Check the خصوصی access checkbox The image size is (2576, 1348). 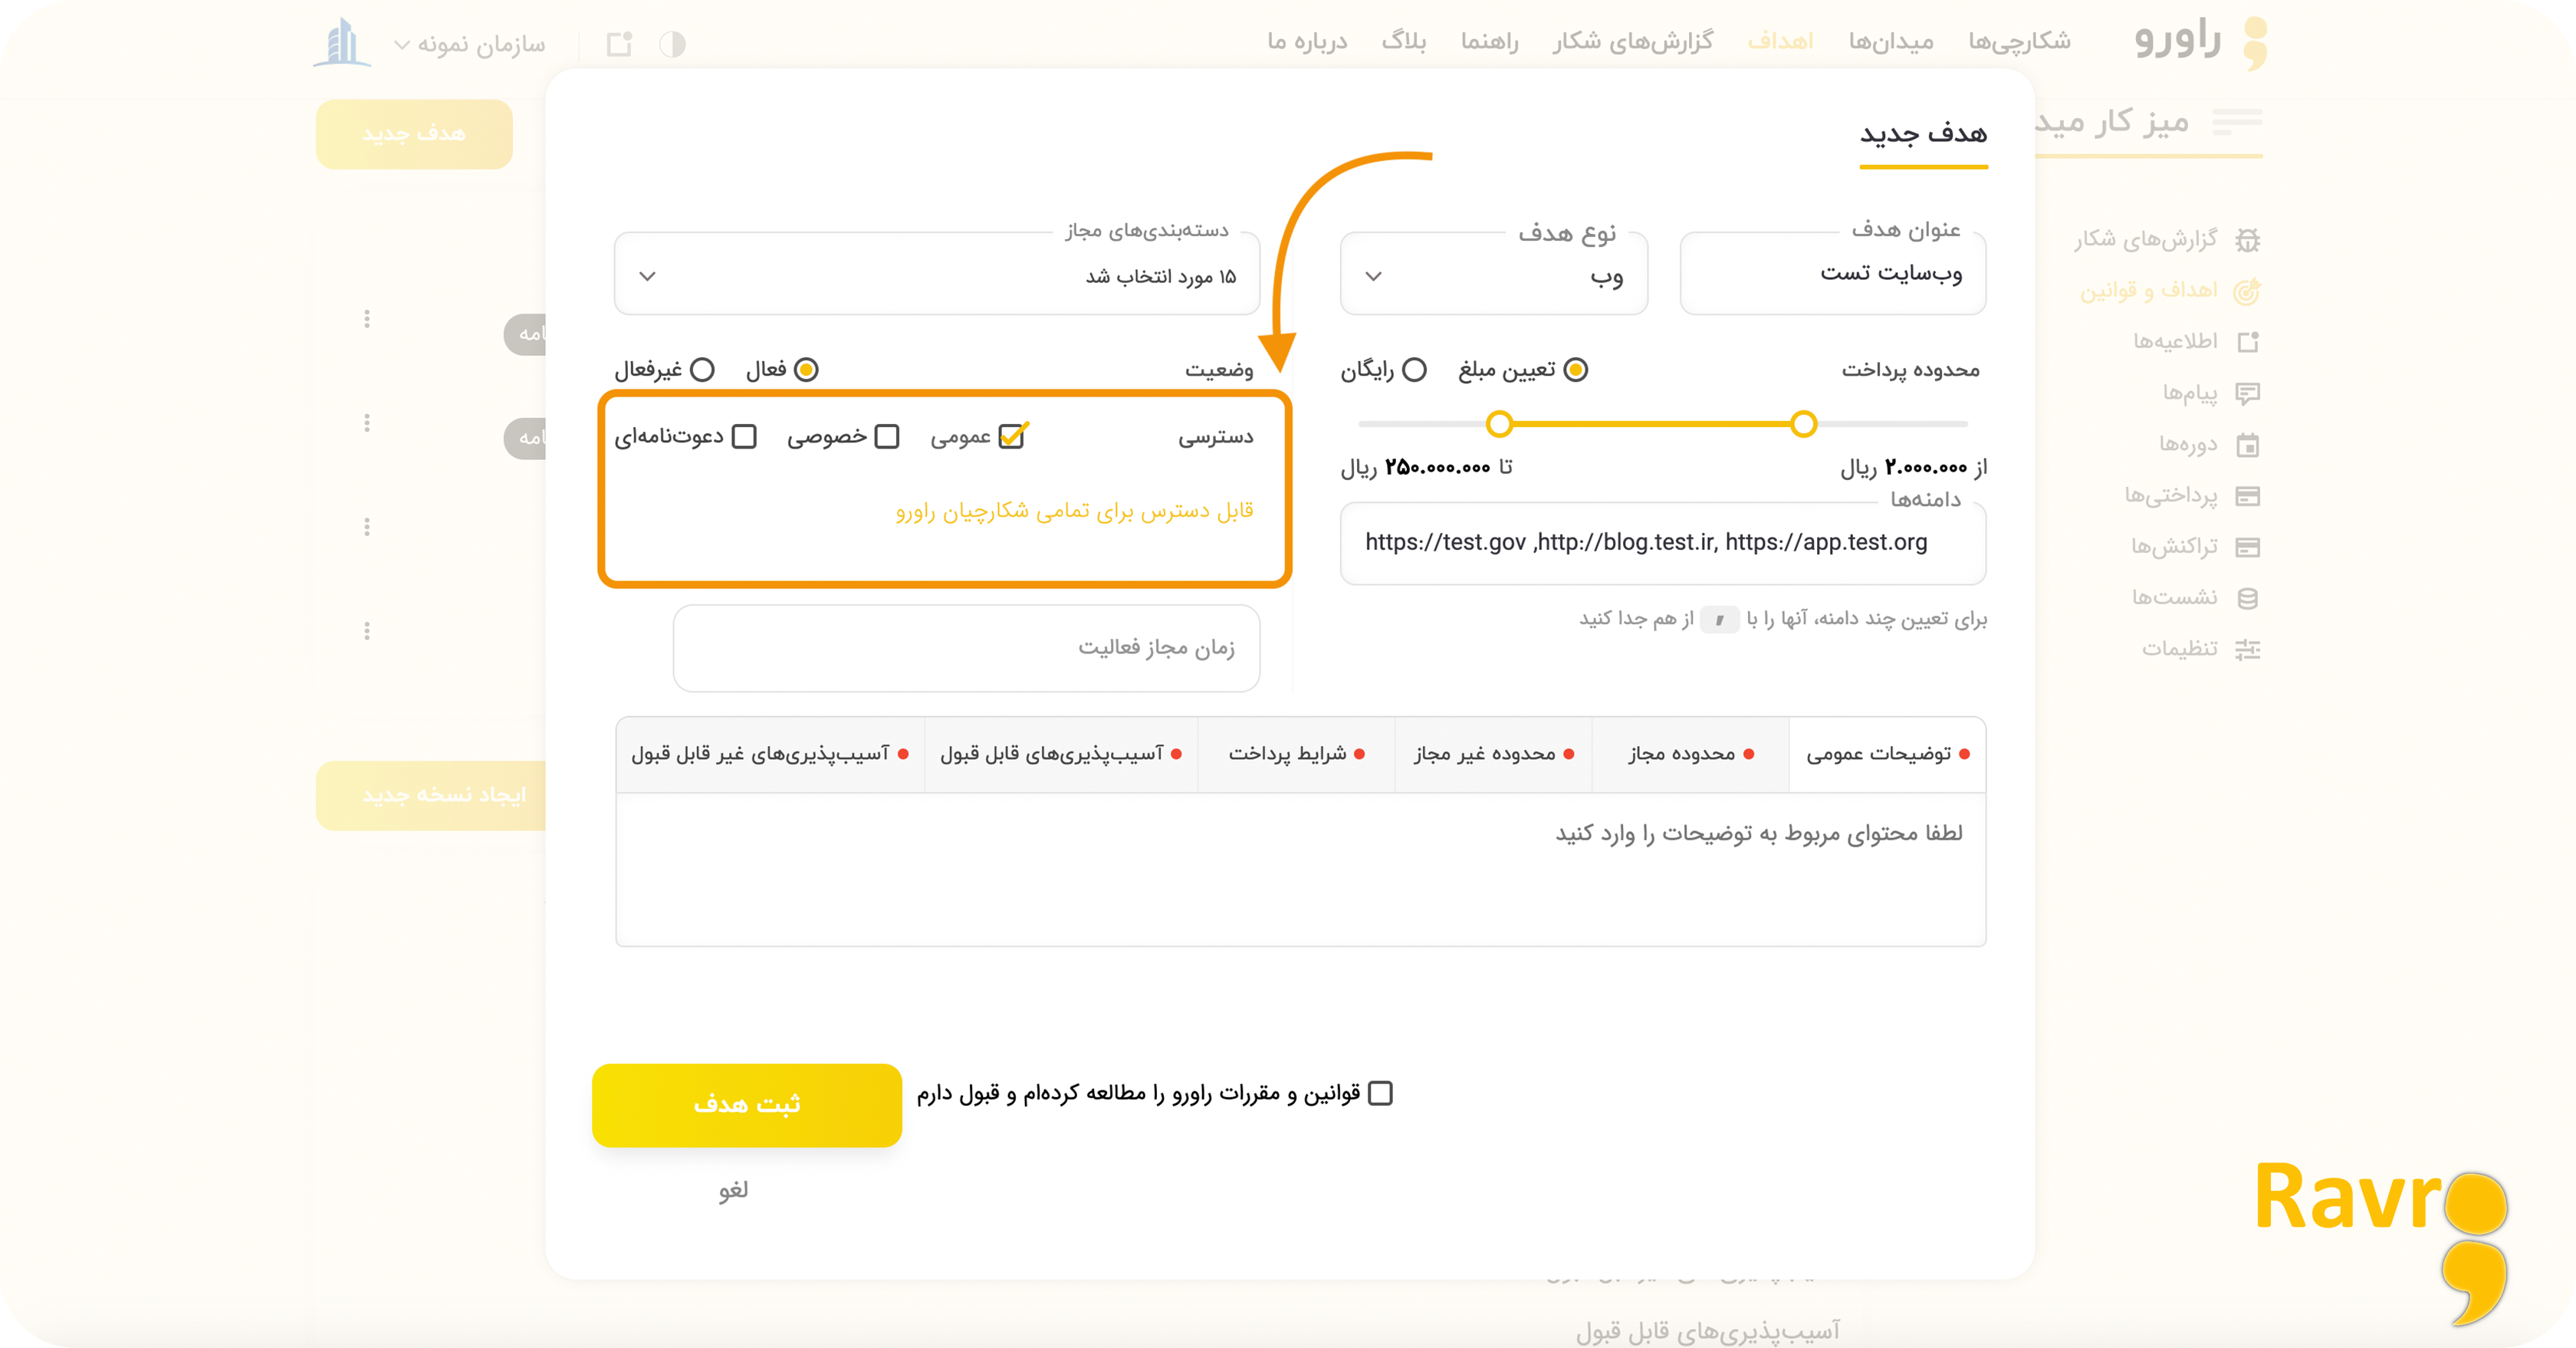(x=887, y=437)
